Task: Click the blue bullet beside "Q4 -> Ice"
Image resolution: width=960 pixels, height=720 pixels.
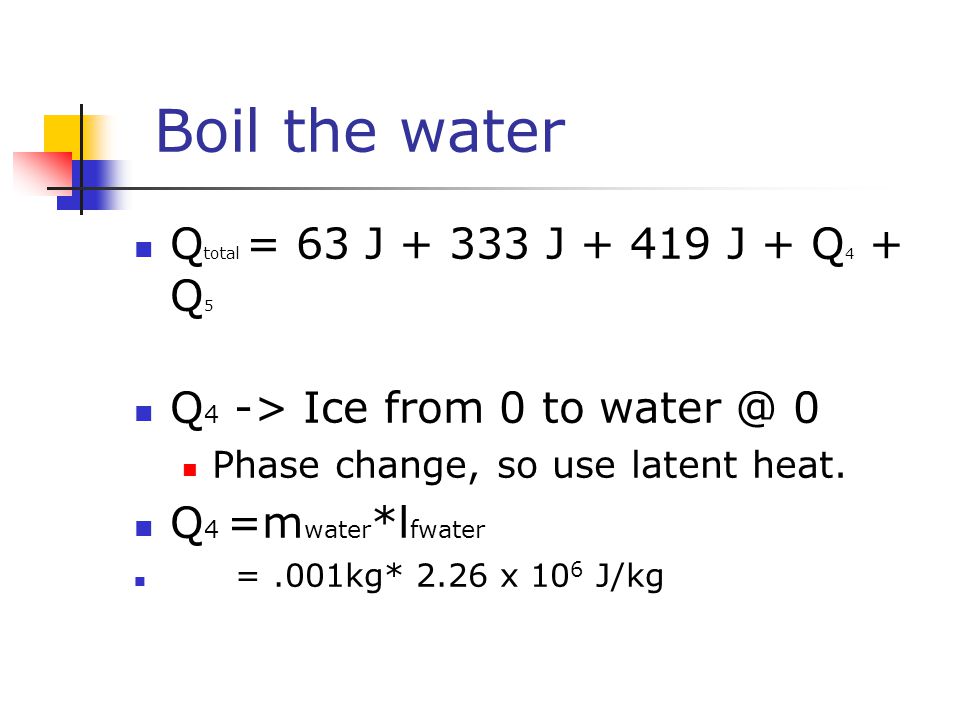Action: (144, 413)
